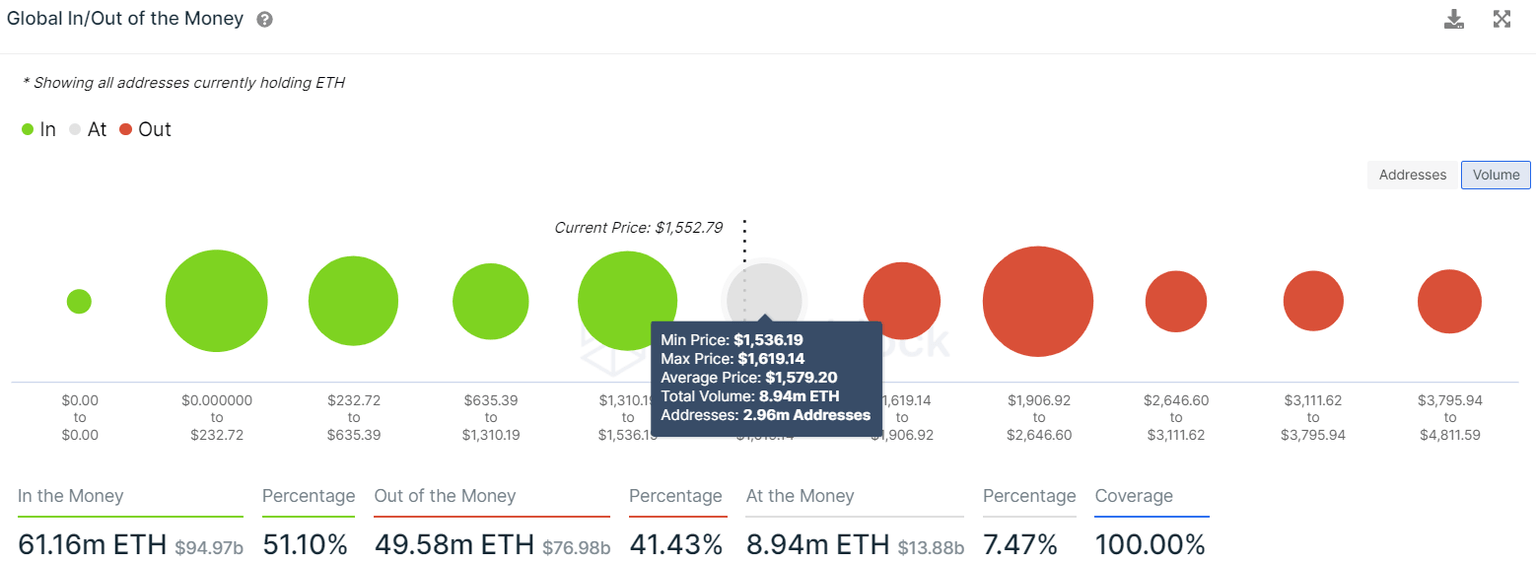The width and height of the screenshot is (1536, 569).
Task: Select the Volume view button
Action: (1495, 175)
